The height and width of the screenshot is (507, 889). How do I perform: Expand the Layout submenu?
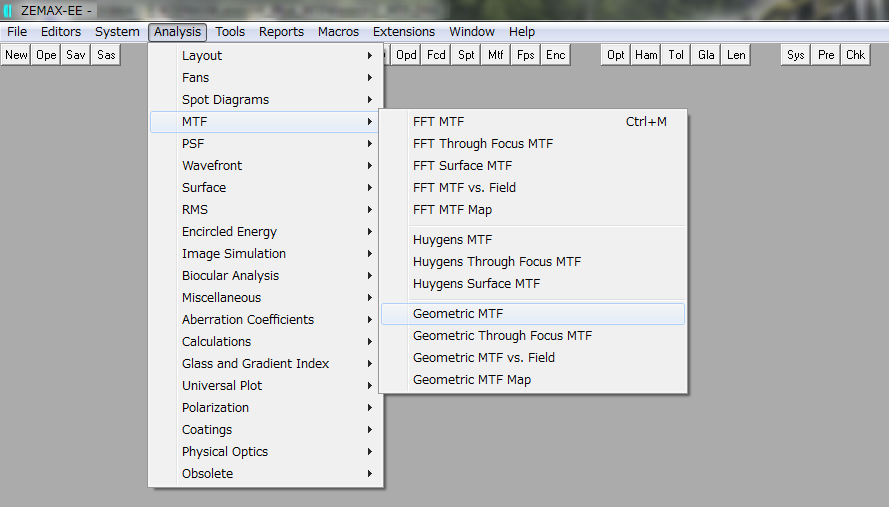pyautogui.click(x=266, y=56)
